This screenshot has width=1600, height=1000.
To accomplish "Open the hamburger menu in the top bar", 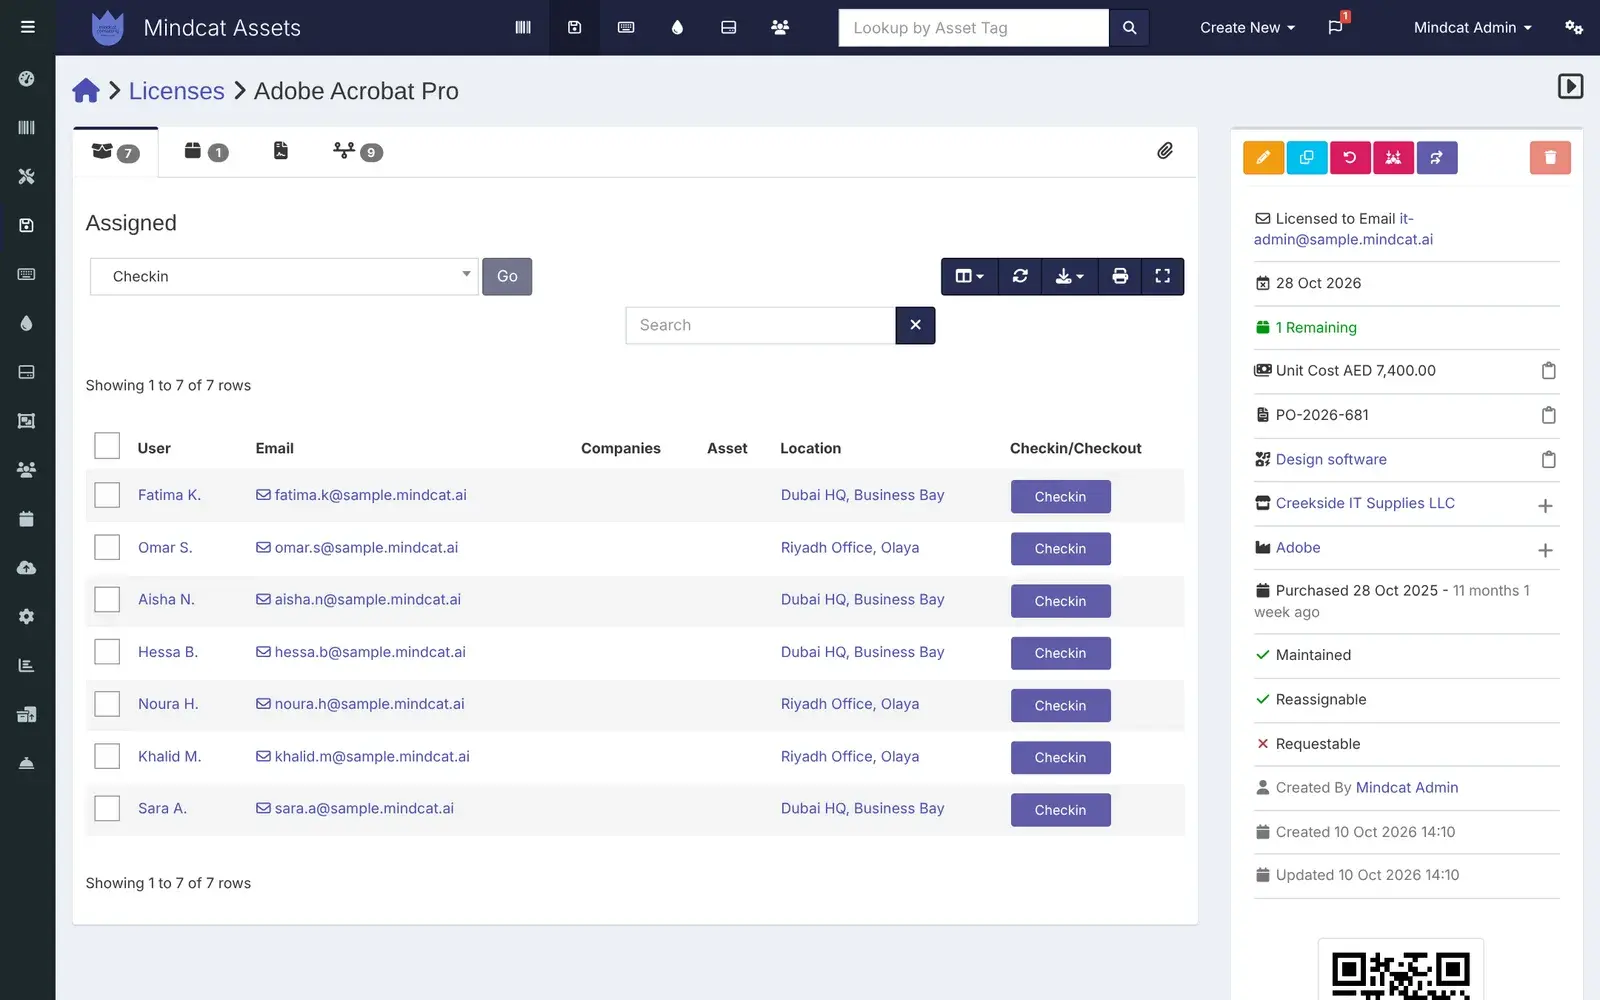I will [27, 27].
